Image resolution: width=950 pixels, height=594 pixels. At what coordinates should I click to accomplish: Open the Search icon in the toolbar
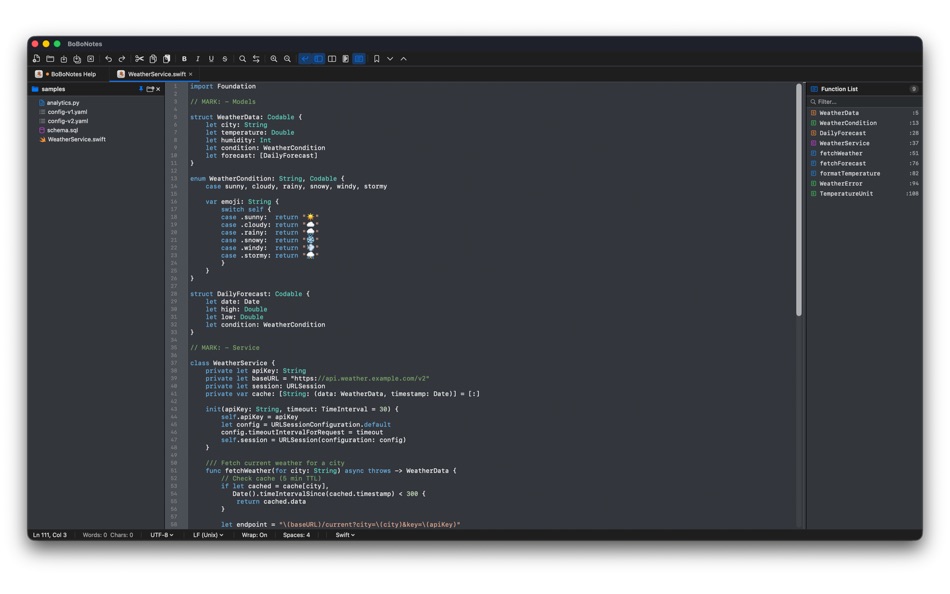tap(243, 59)
